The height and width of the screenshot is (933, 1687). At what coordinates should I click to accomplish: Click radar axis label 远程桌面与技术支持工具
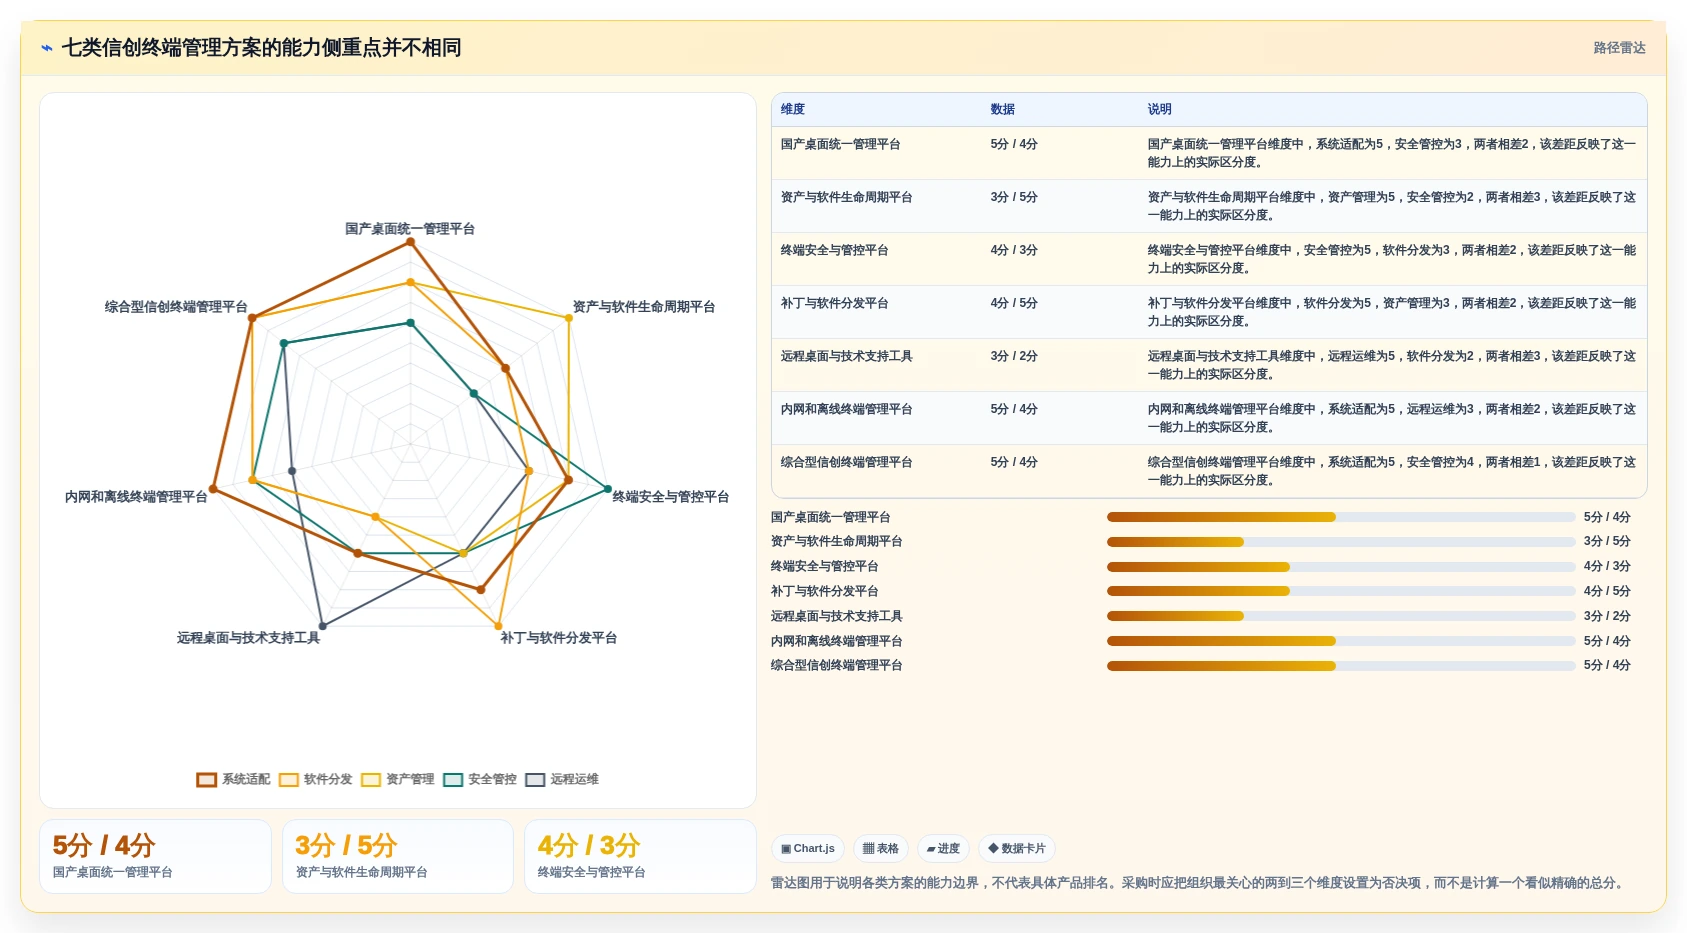pyautogui.click(x=249, y=638)
